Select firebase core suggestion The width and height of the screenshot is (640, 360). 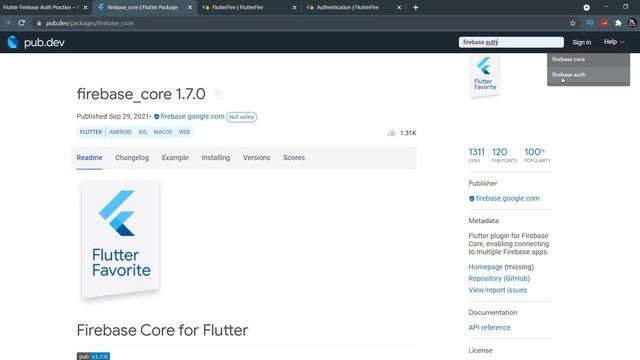(x=589, y=60)
